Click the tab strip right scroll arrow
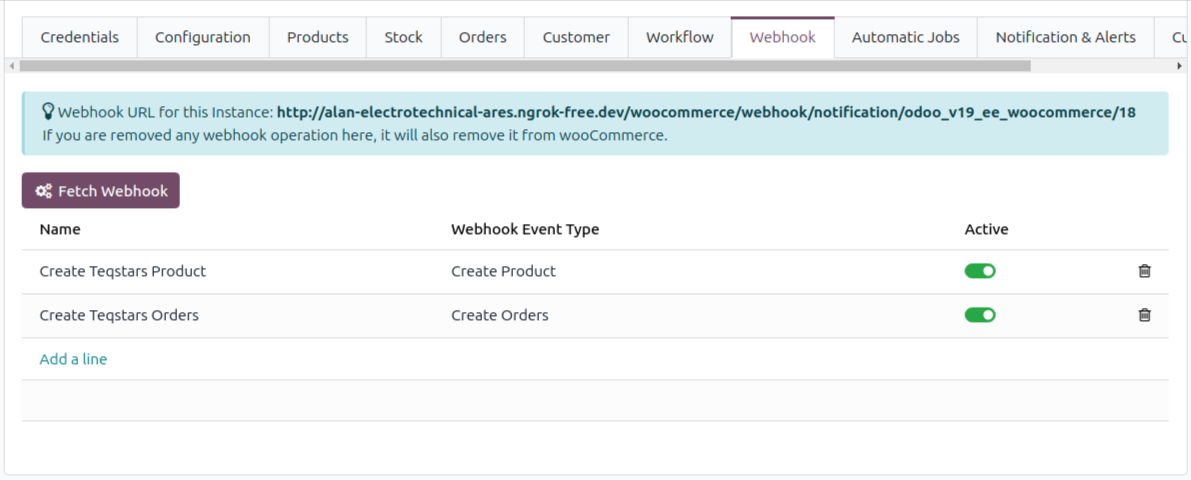Image resolution: width=1191 pixels, height=480 pixels. click(1181, 66)
